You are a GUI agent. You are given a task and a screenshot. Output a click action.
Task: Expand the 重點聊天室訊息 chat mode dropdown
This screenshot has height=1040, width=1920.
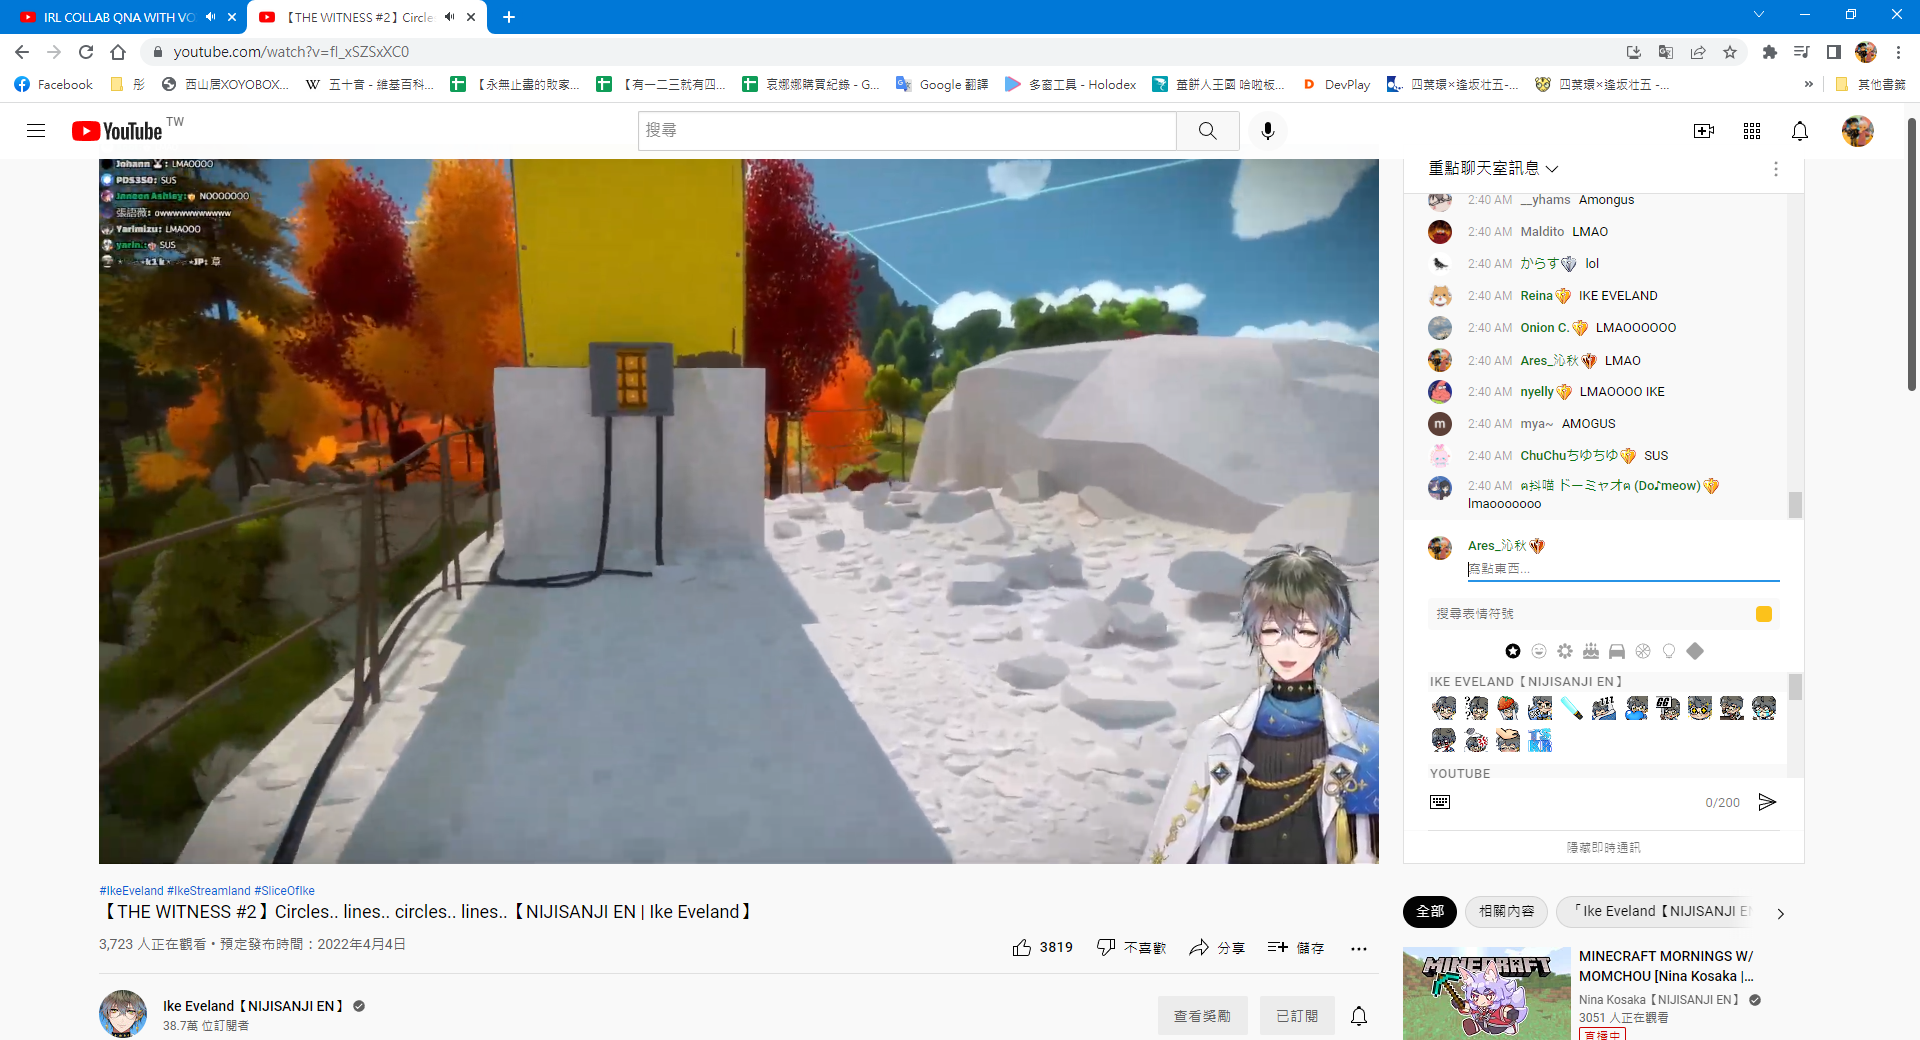pyautogui.click(x=1493, y=169)
